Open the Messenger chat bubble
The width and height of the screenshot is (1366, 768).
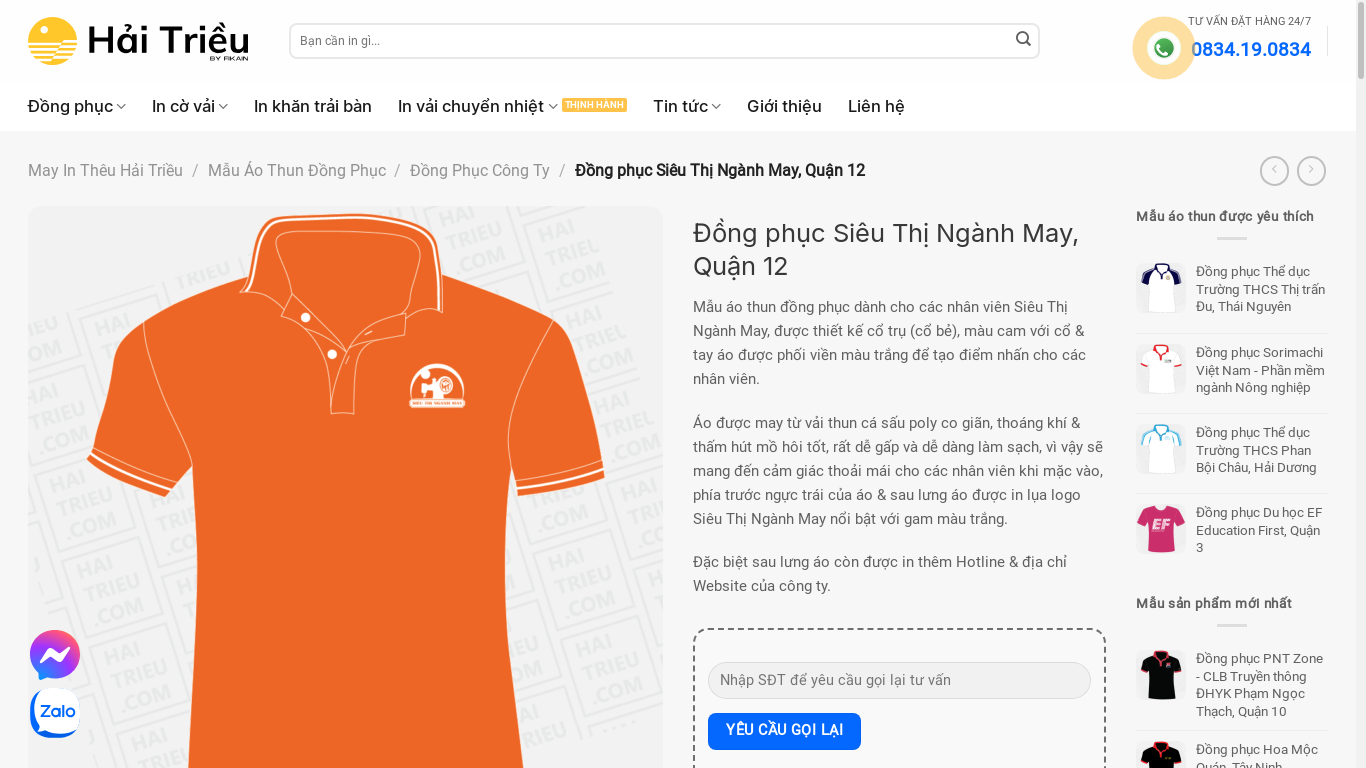55,655
